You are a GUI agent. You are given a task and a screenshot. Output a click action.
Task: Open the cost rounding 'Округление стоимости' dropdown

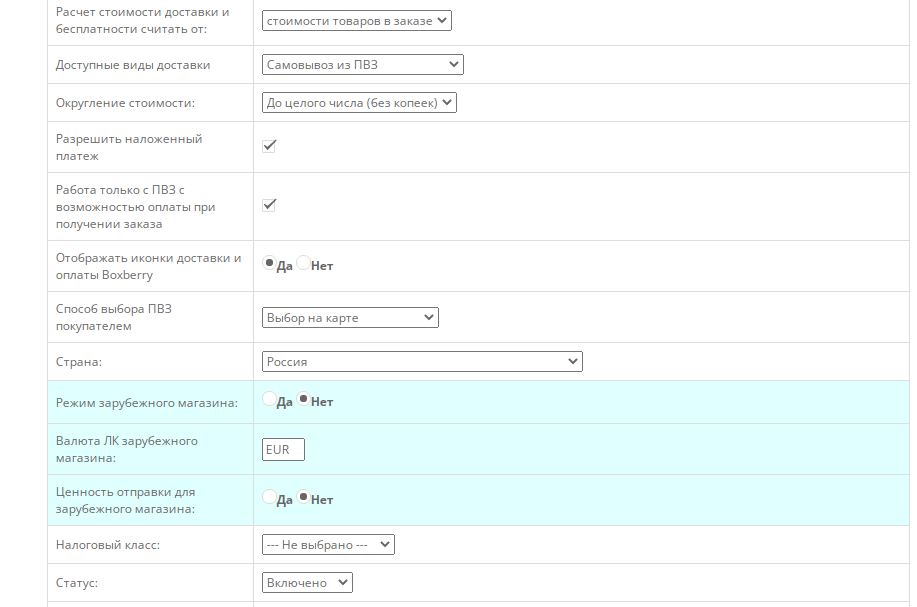pos(358,102)
